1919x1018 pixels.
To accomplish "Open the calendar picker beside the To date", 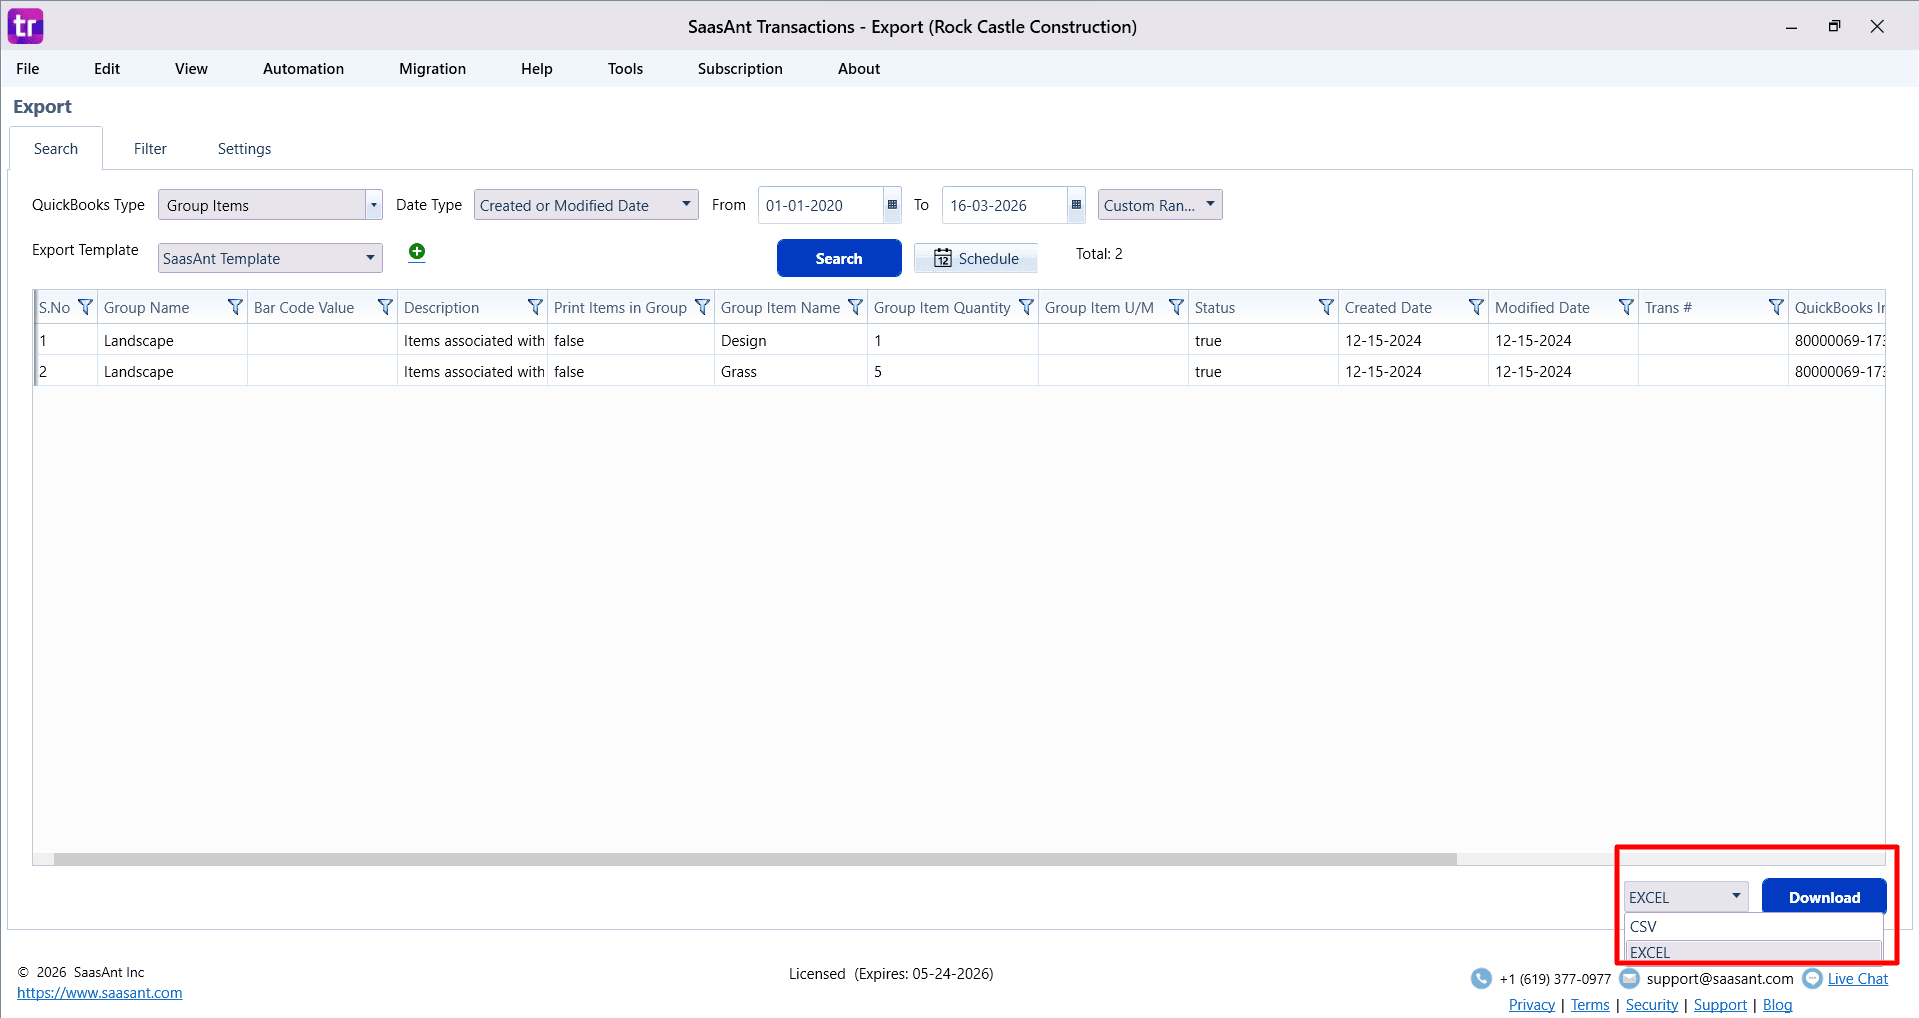I will (x=1075, y=205).
